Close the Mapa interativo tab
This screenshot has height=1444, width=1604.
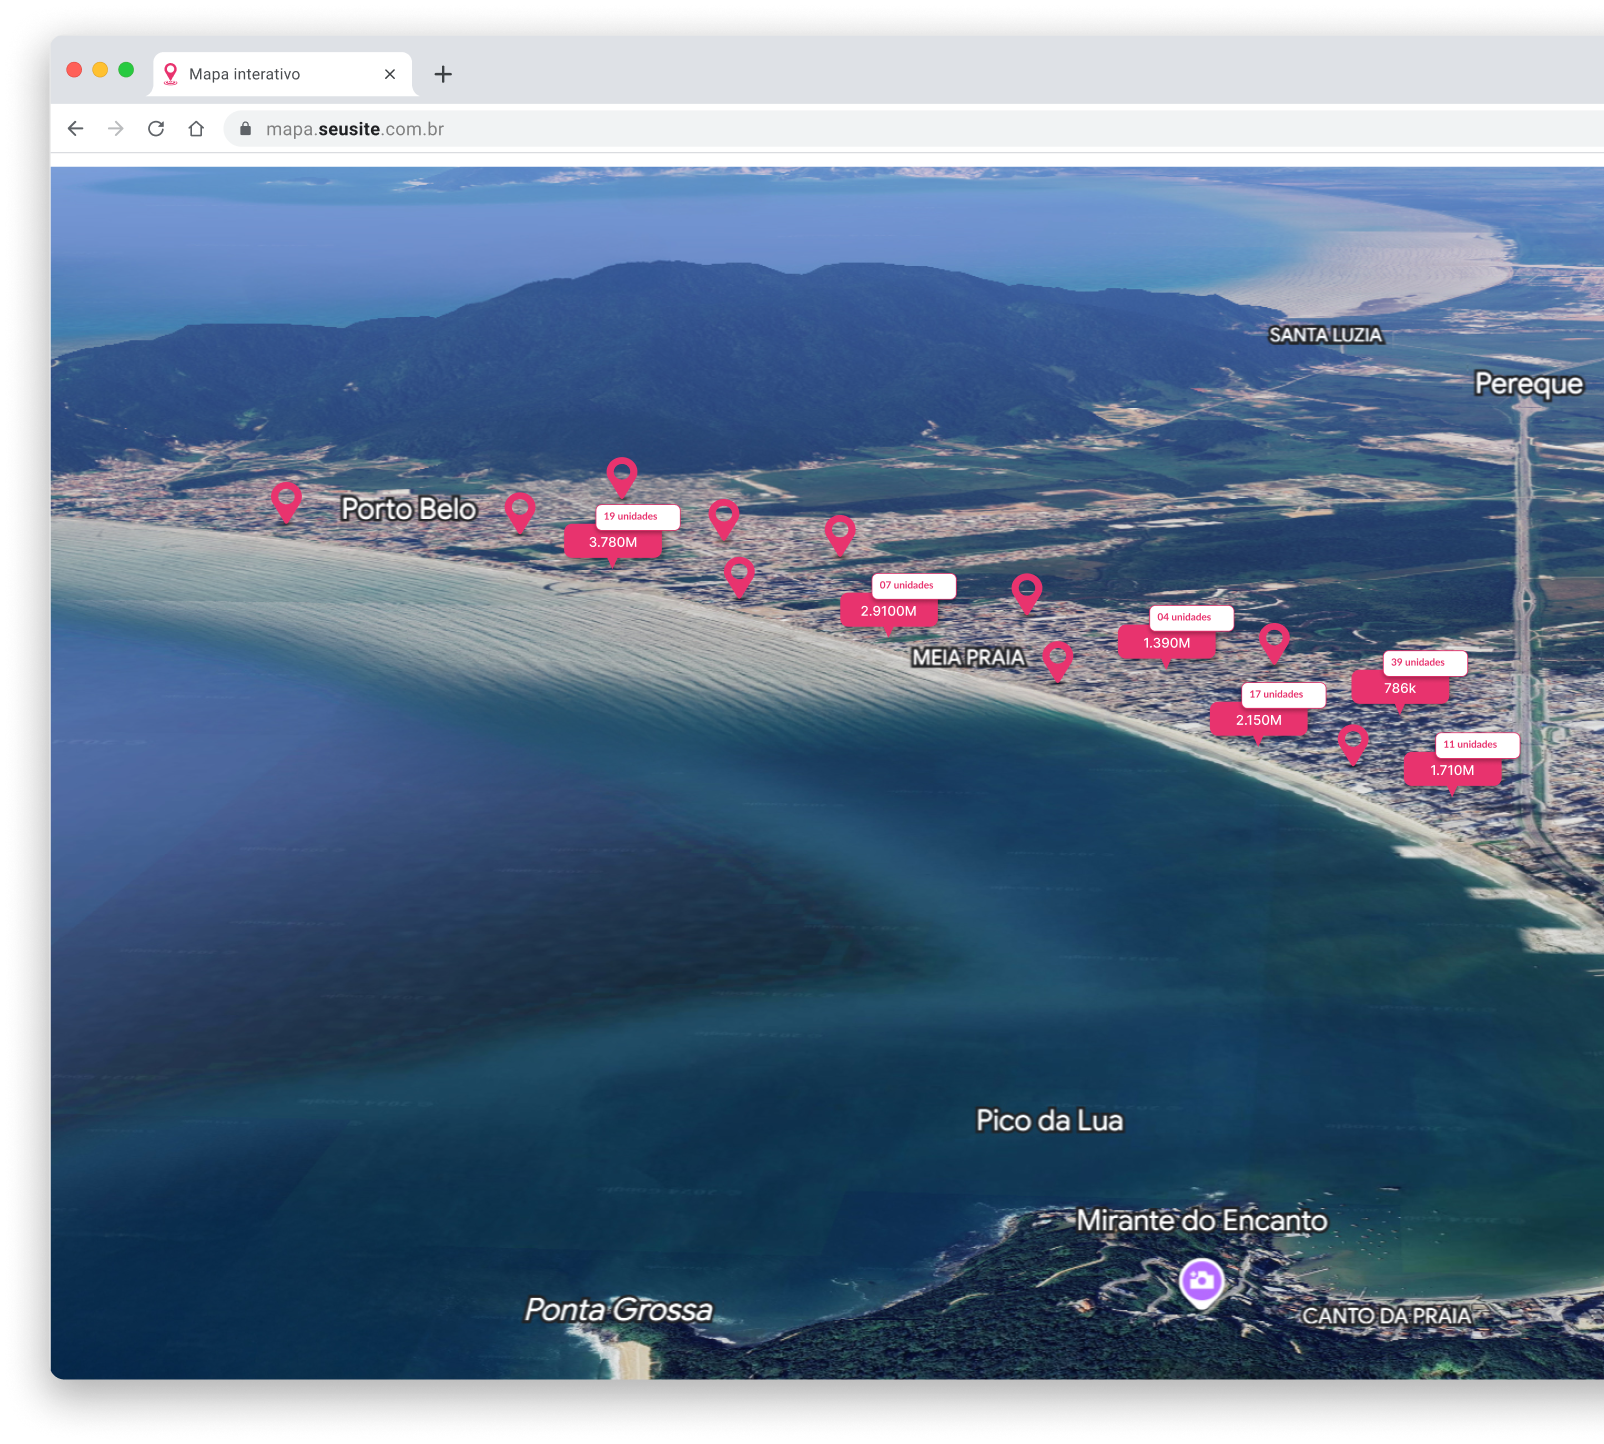coord(390,74)
